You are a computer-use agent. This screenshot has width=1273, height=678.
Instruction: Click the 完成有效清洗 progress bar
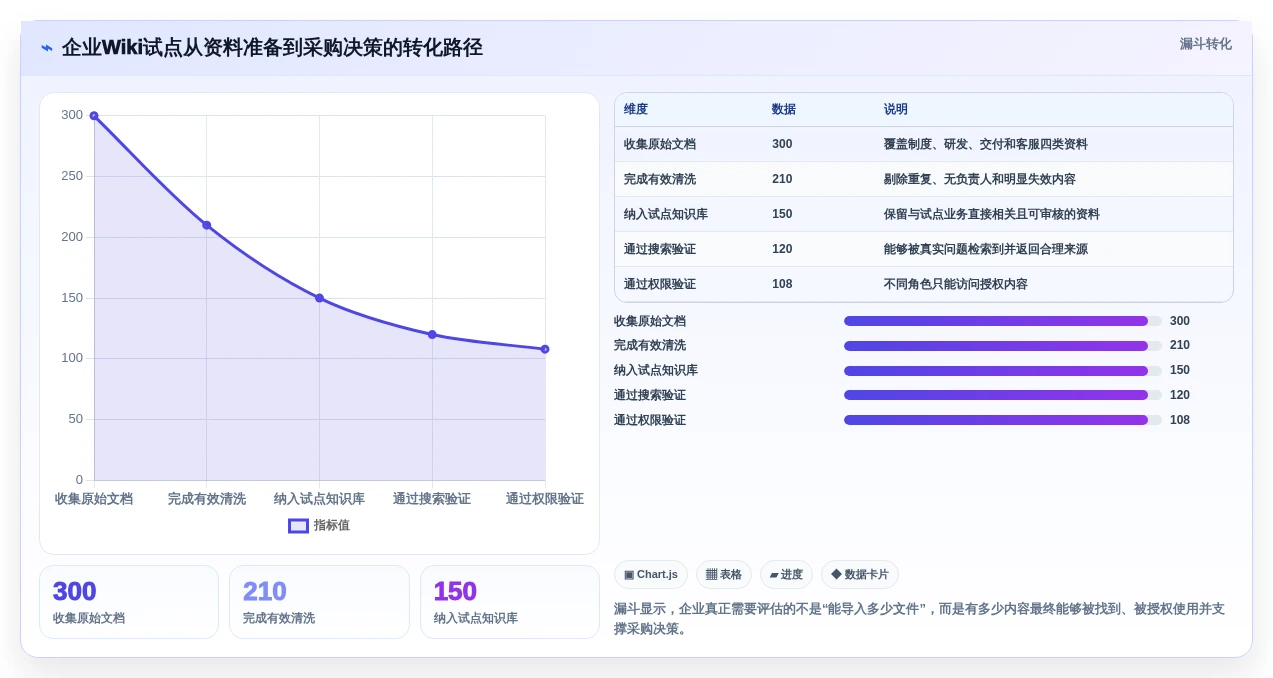pos(1003,346)
